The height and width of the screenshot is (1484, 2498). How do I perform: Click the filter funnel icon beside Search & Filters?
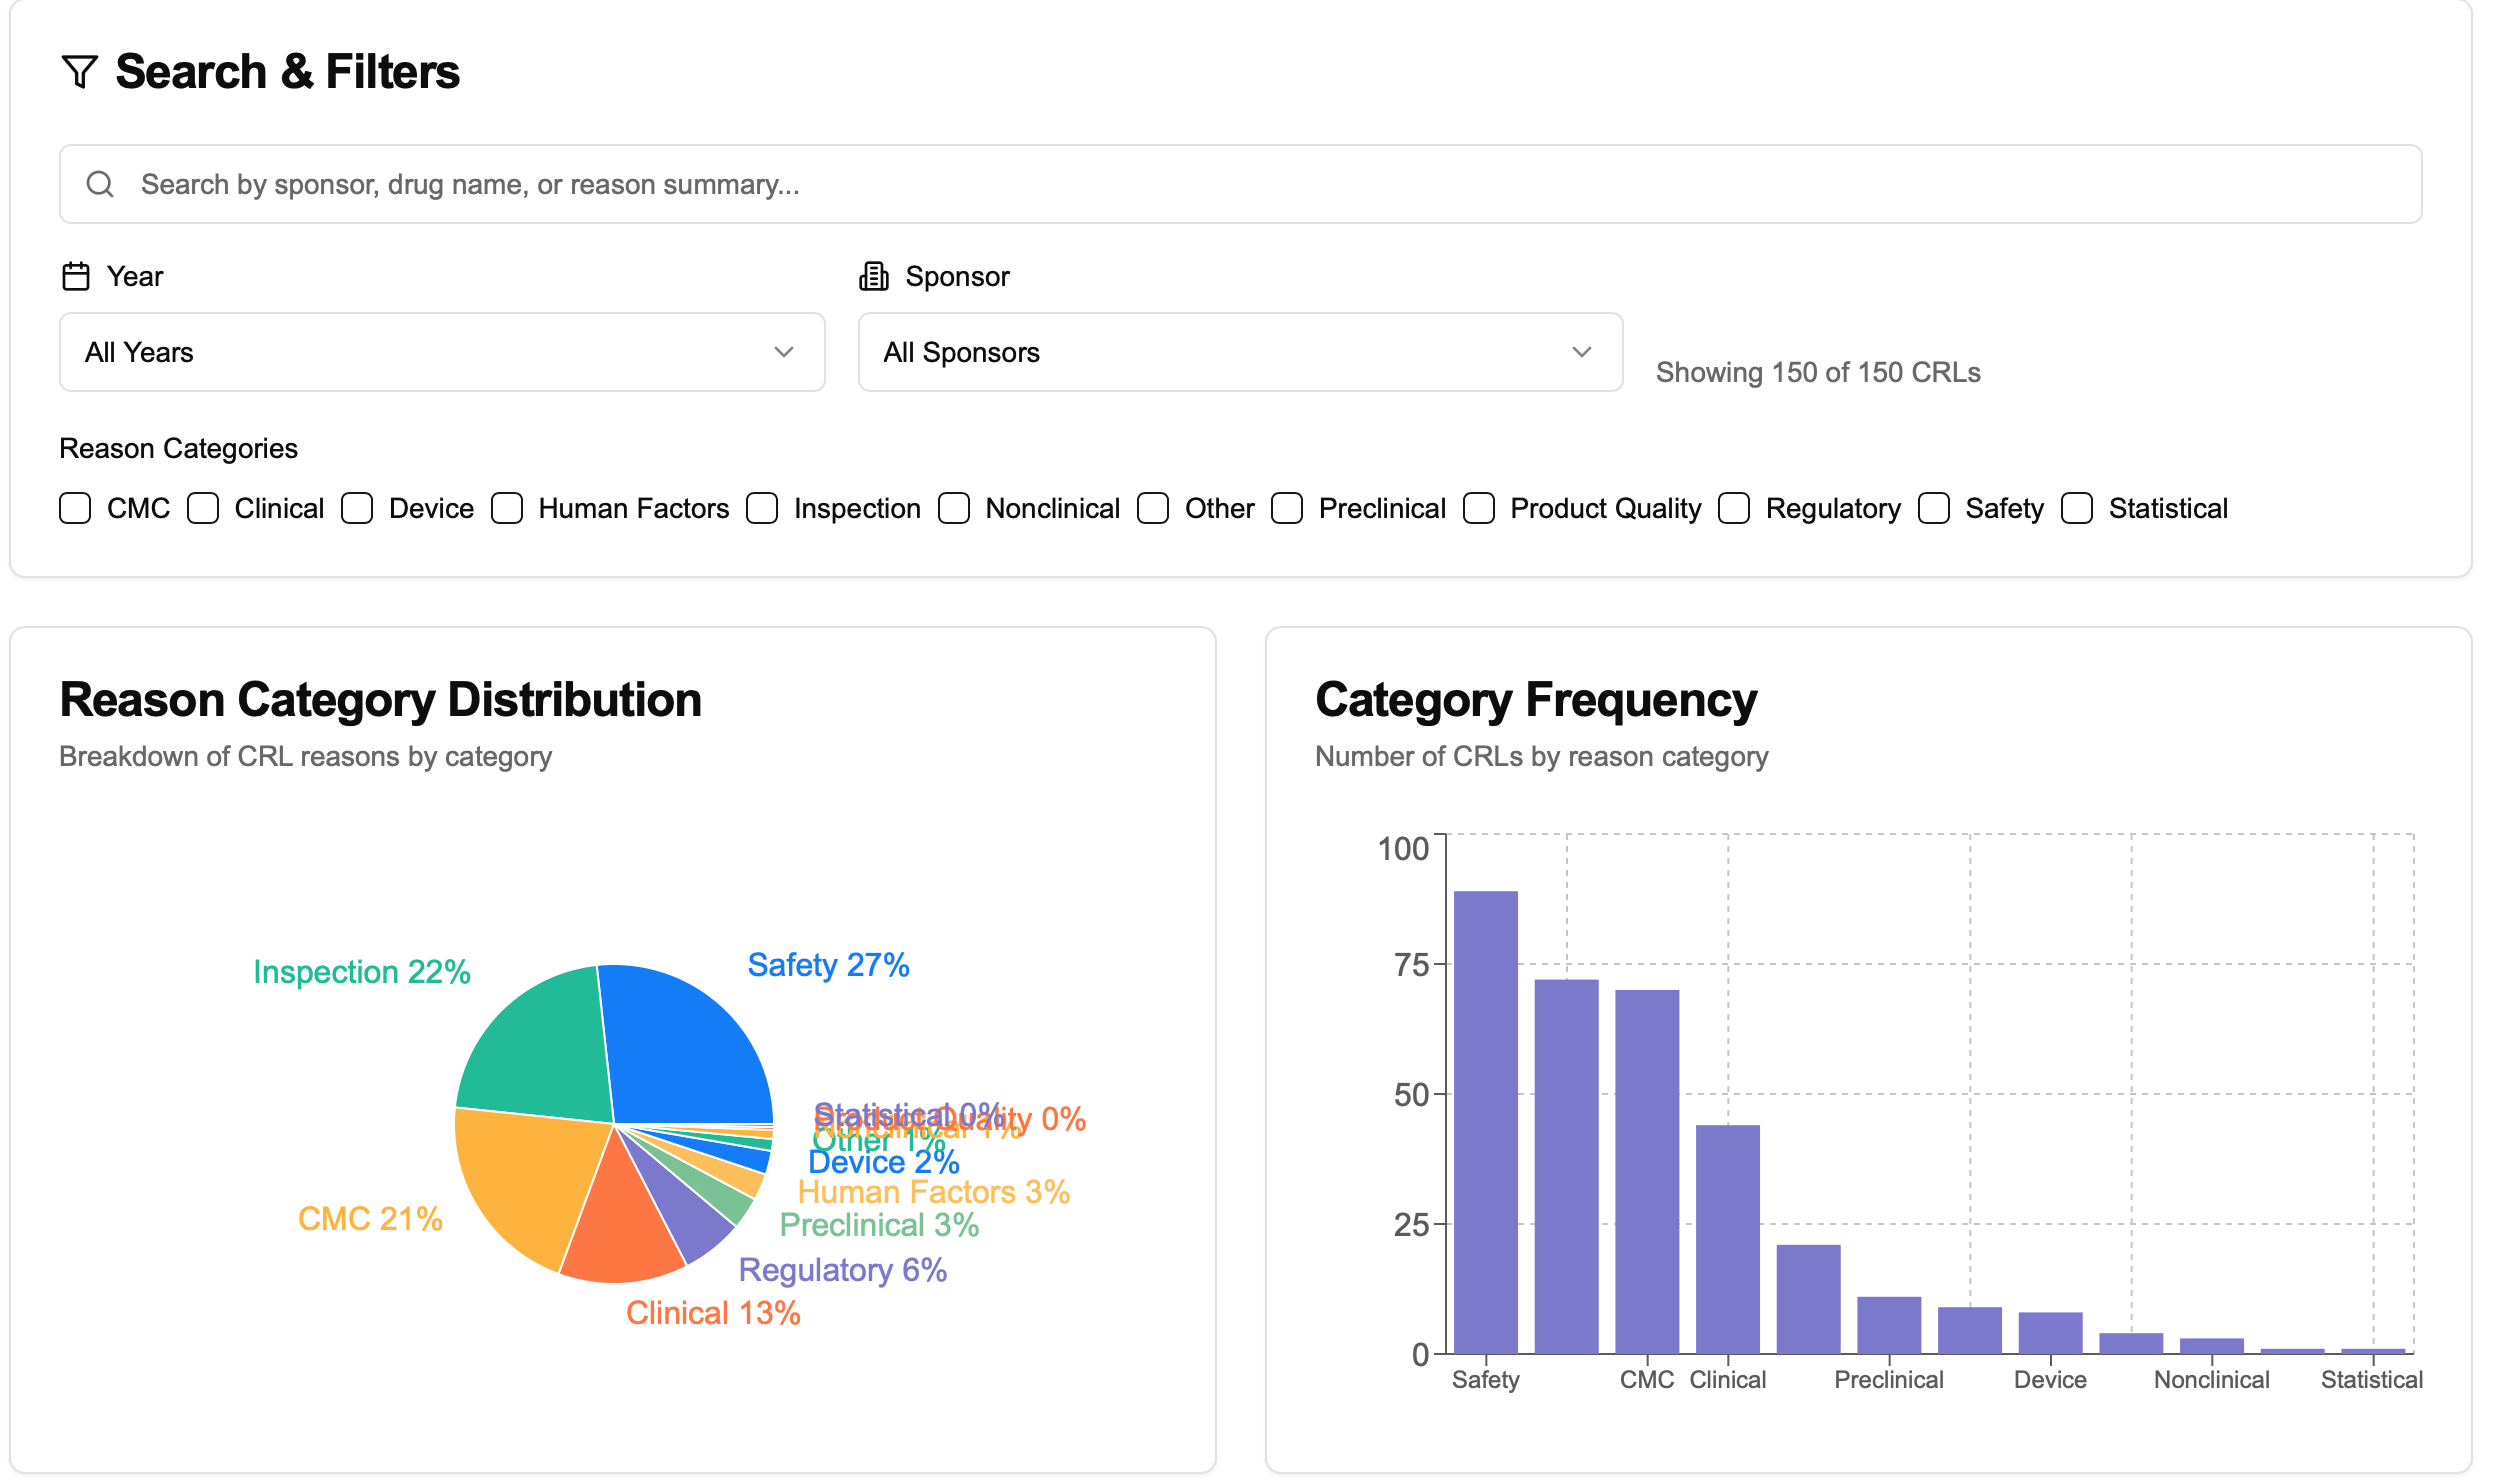[x=80, y=71]
